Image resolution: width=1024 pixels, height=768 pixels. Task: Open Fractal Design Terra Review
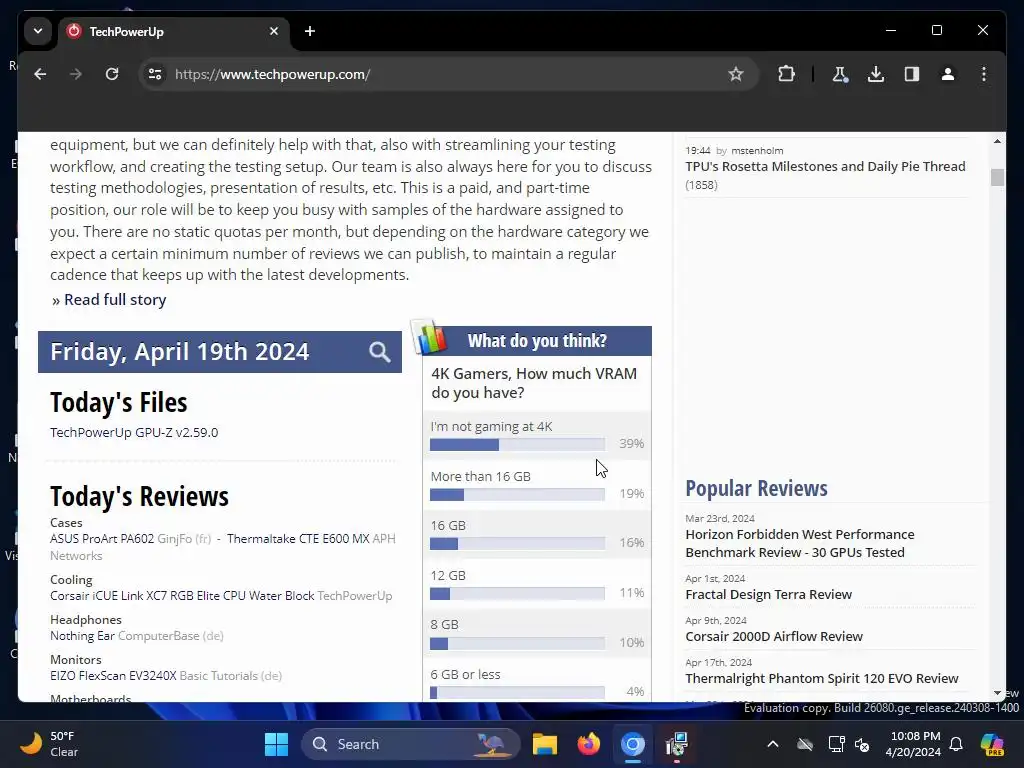tap(768, 594)
